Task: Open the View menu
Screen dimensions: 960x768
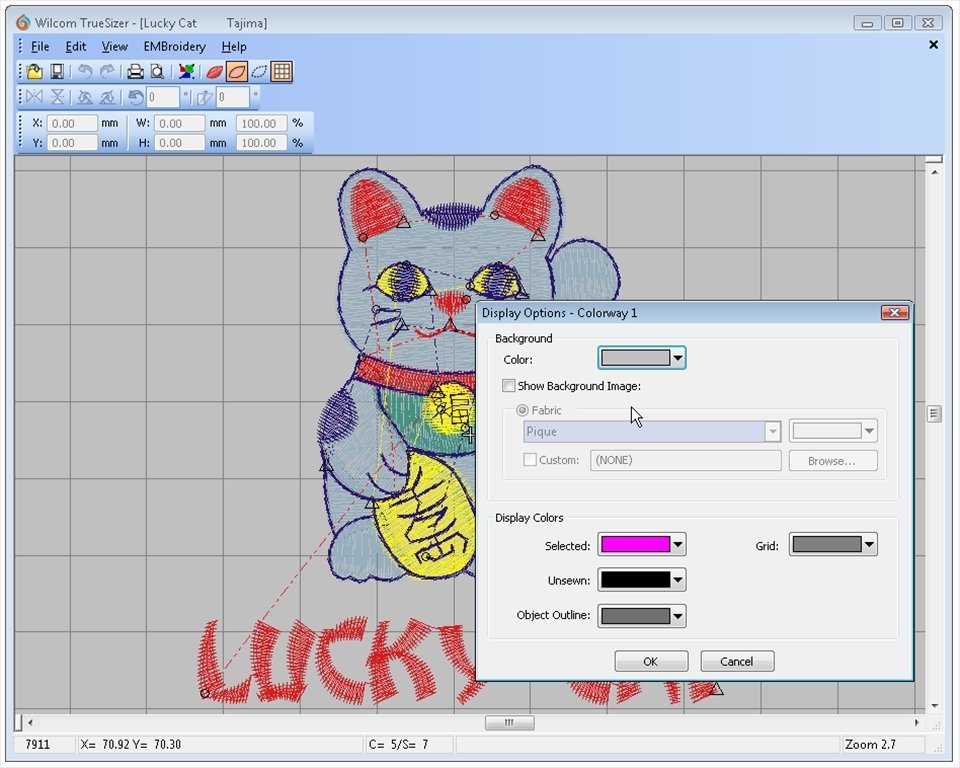Action: [x=114, y=47]
